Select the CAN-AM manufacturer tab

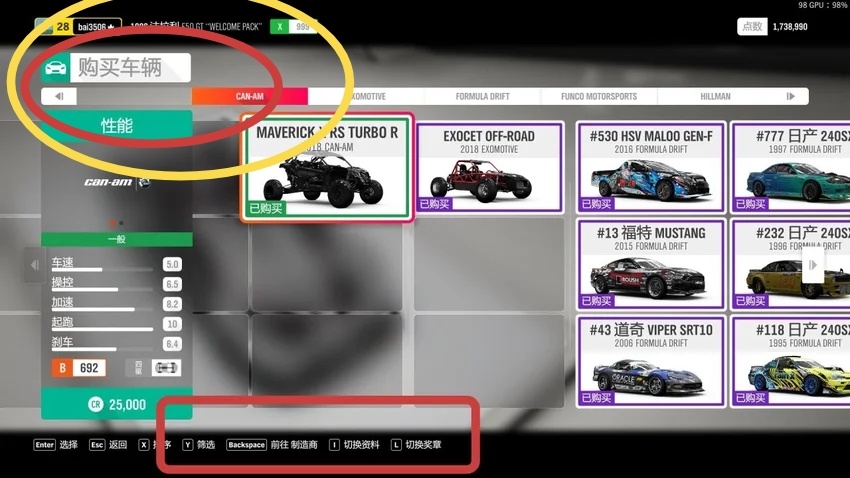coord(250,96)
